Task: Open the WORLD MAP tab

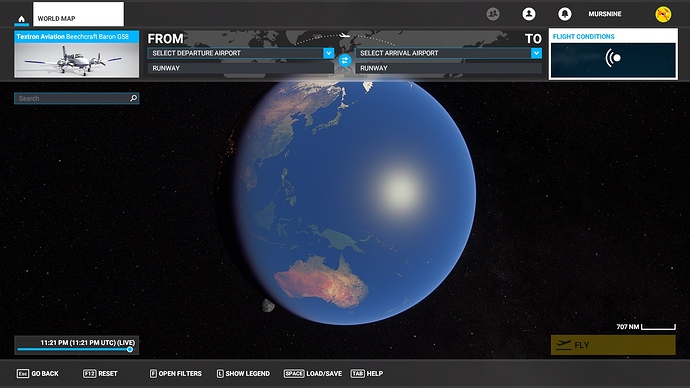Action: (x=78, y=14)
